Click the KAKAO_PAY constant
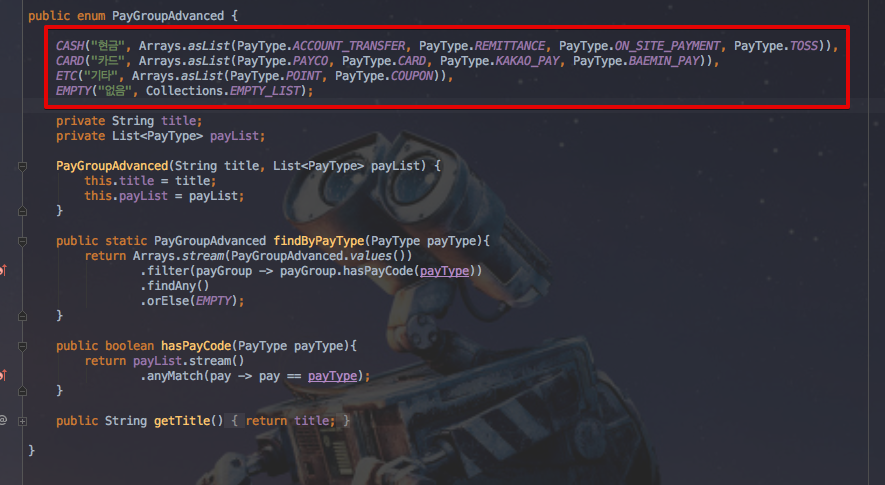 point(527,61)
